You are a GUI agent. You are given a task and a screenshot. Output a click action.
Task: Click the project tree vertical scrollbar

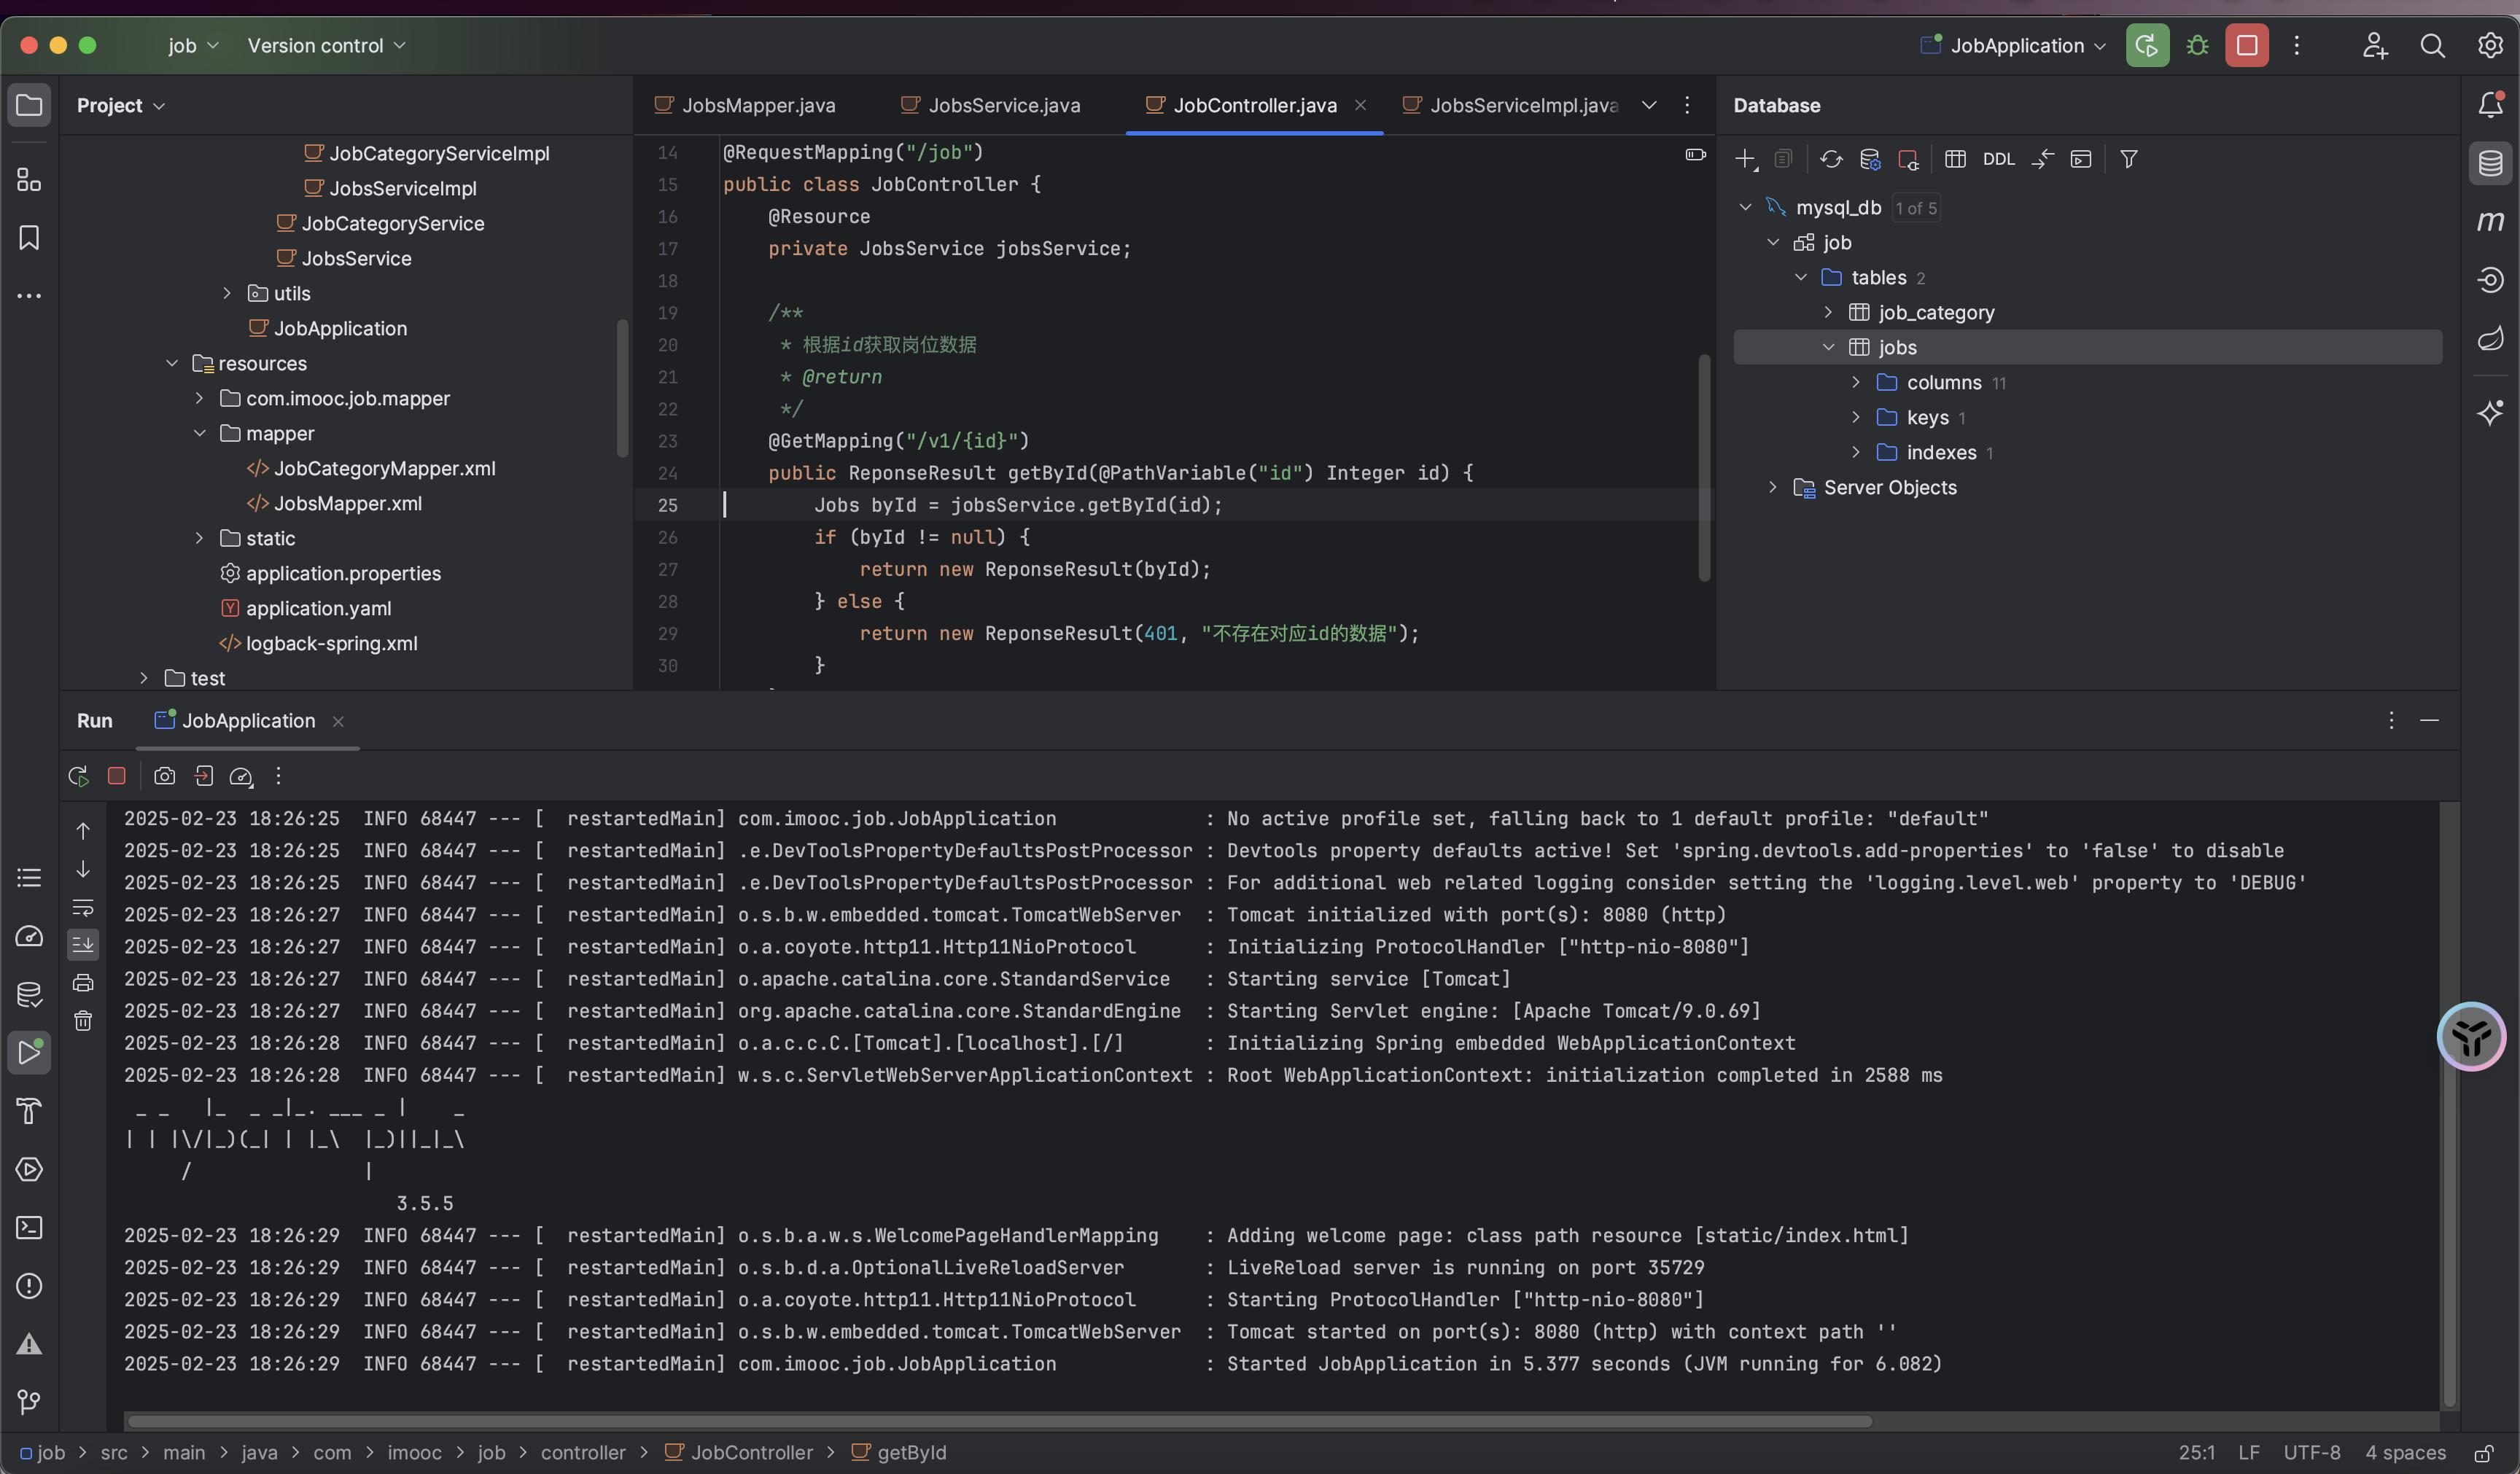(622, 388)
